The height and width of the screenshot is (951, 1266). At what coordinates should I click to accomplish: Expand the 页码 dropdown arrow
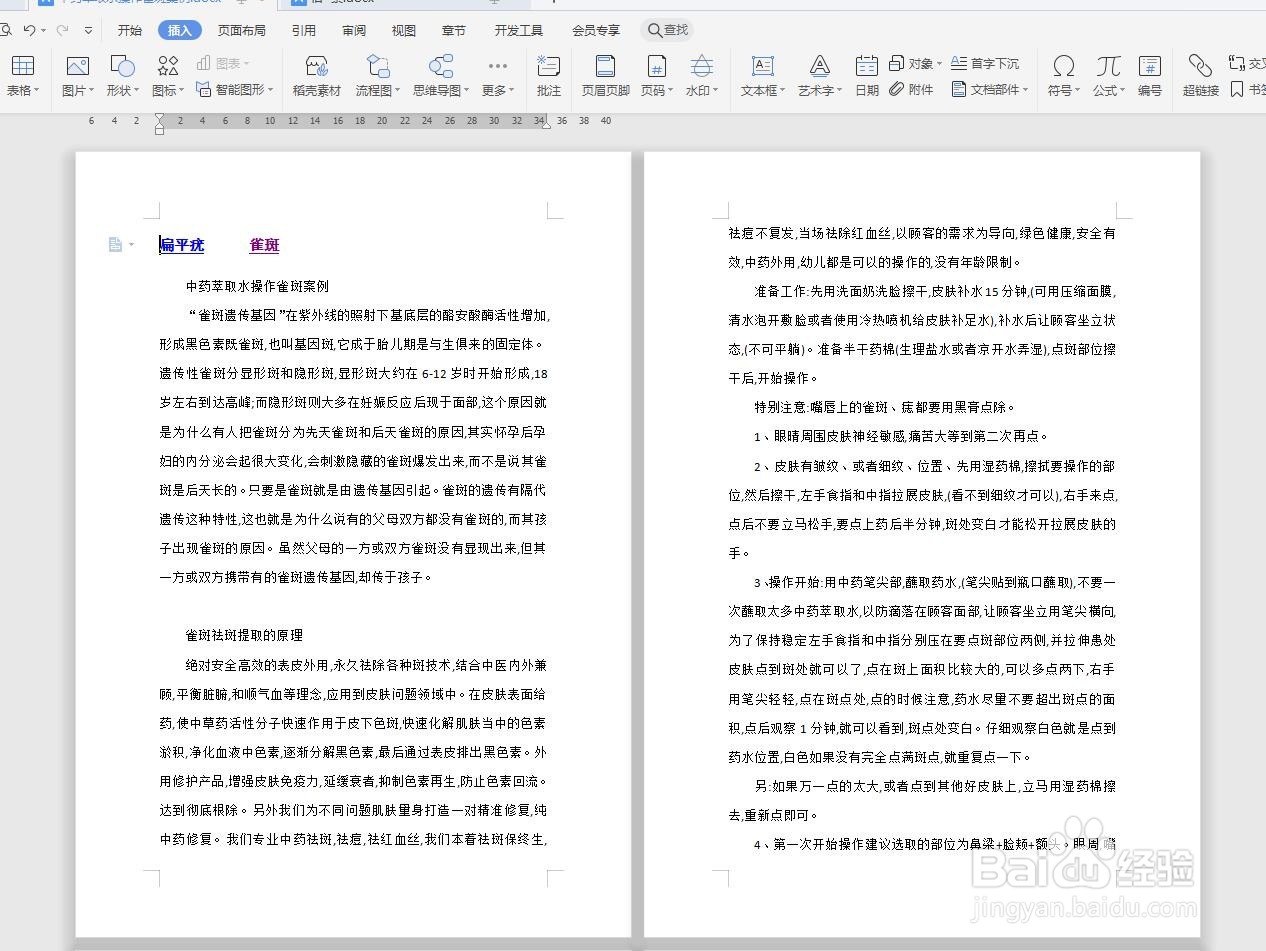(670, 90)
